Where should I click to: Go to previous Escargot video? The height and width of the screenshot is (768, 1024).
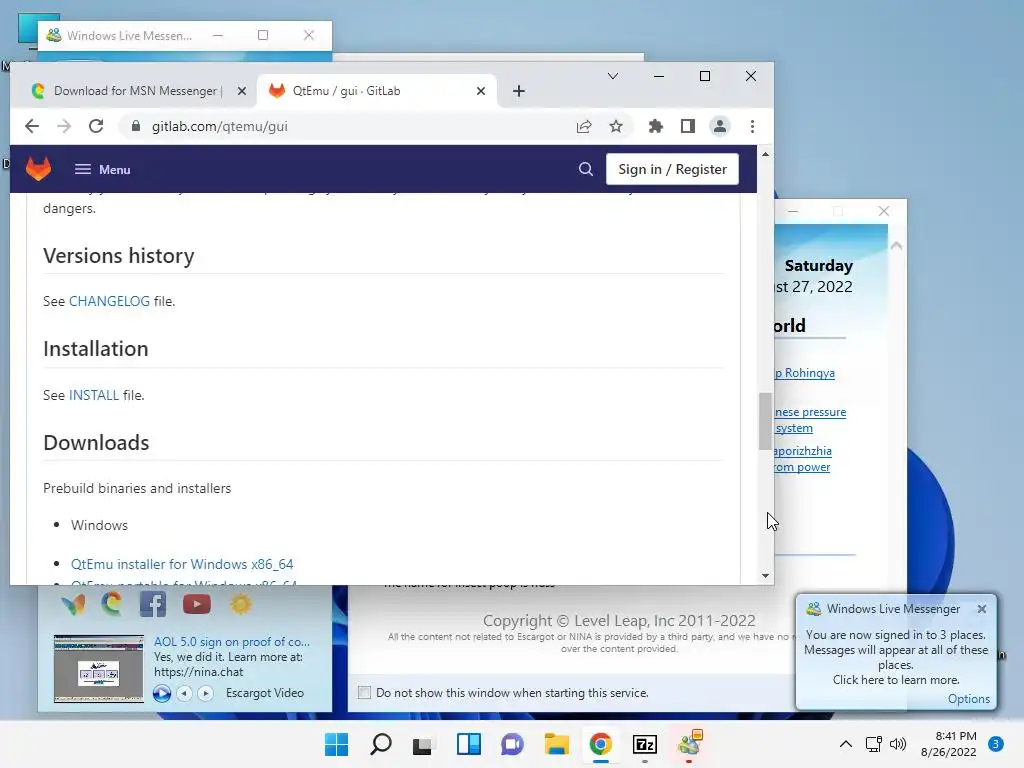pyautogui.click(x=185, y=693)
